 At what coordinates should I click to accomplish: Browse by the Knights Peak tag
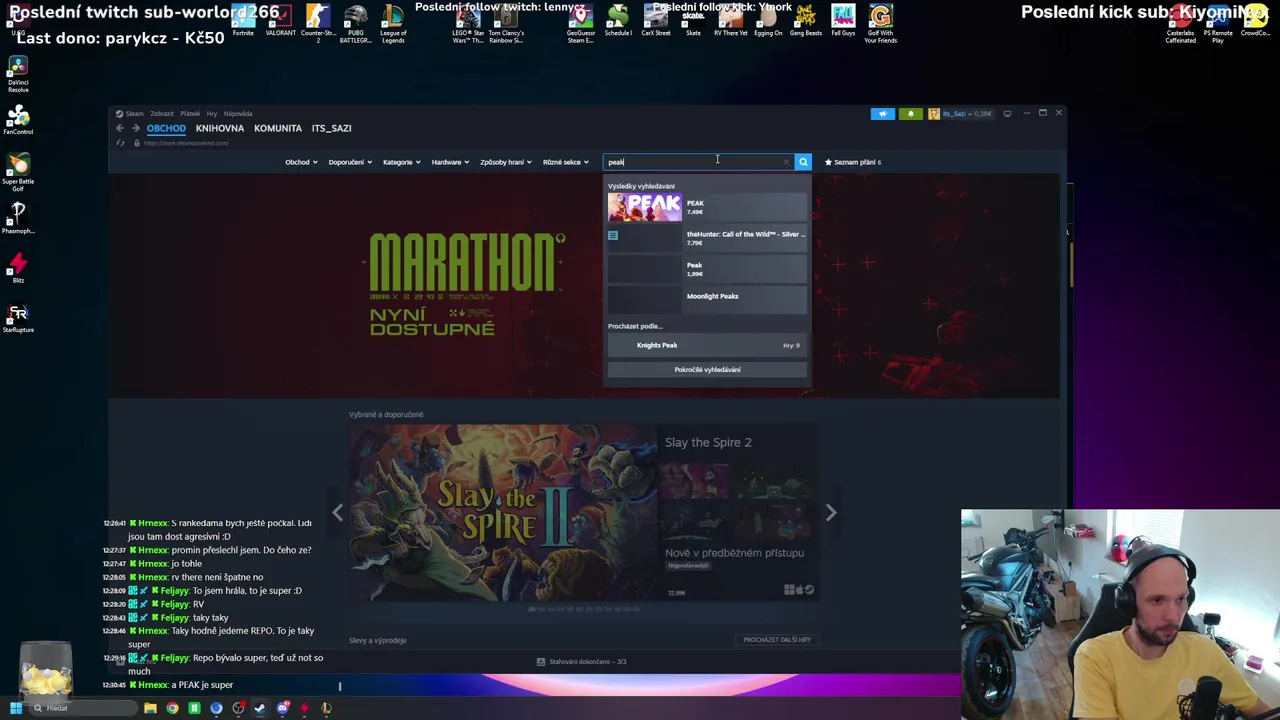pos(707,345)
